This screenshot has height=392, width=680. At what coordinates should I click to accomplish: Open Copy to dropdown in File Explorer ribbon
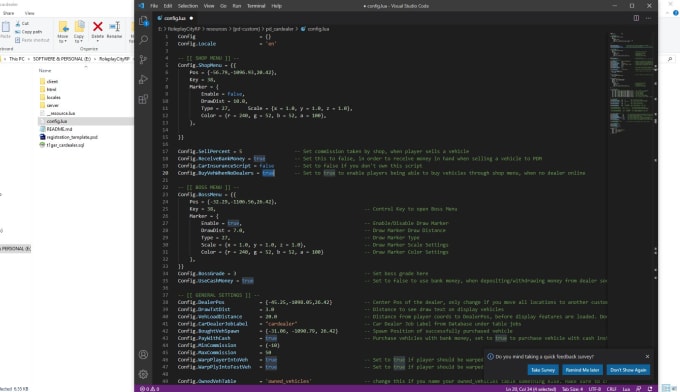(x=79, y=32)
